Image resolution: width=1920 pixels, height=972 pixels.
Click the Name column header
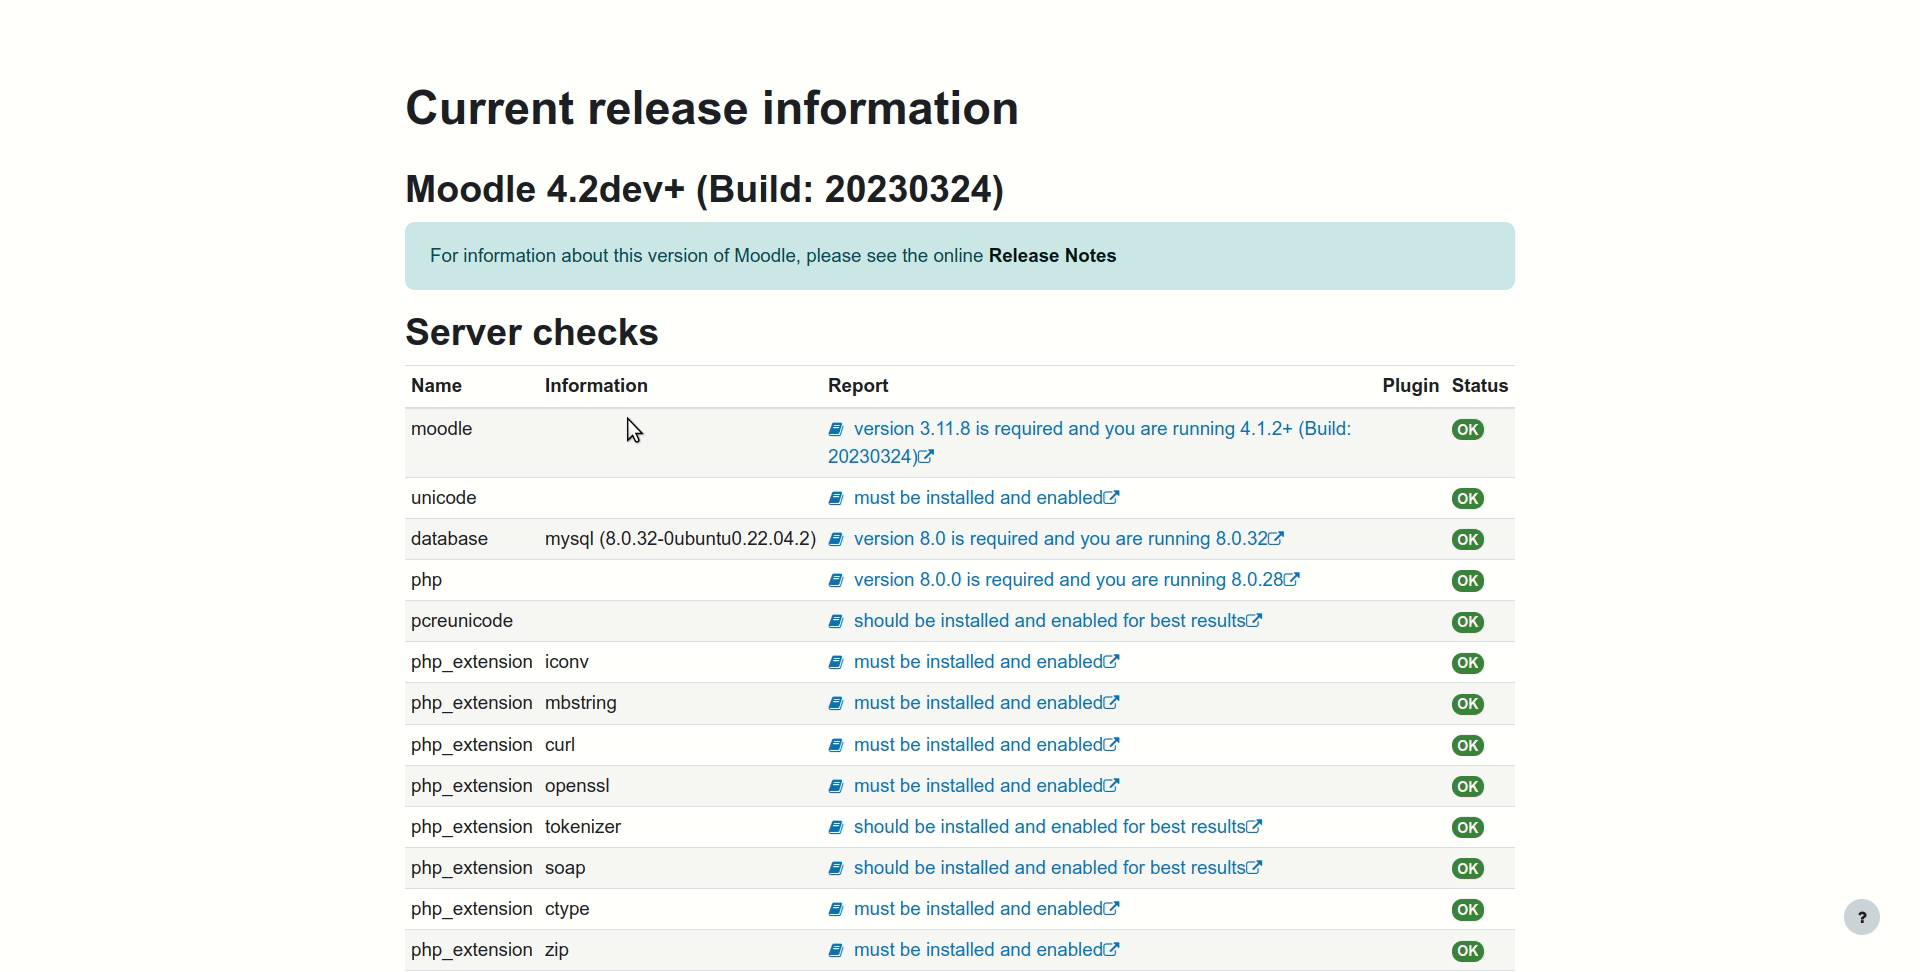pos(437,386)
